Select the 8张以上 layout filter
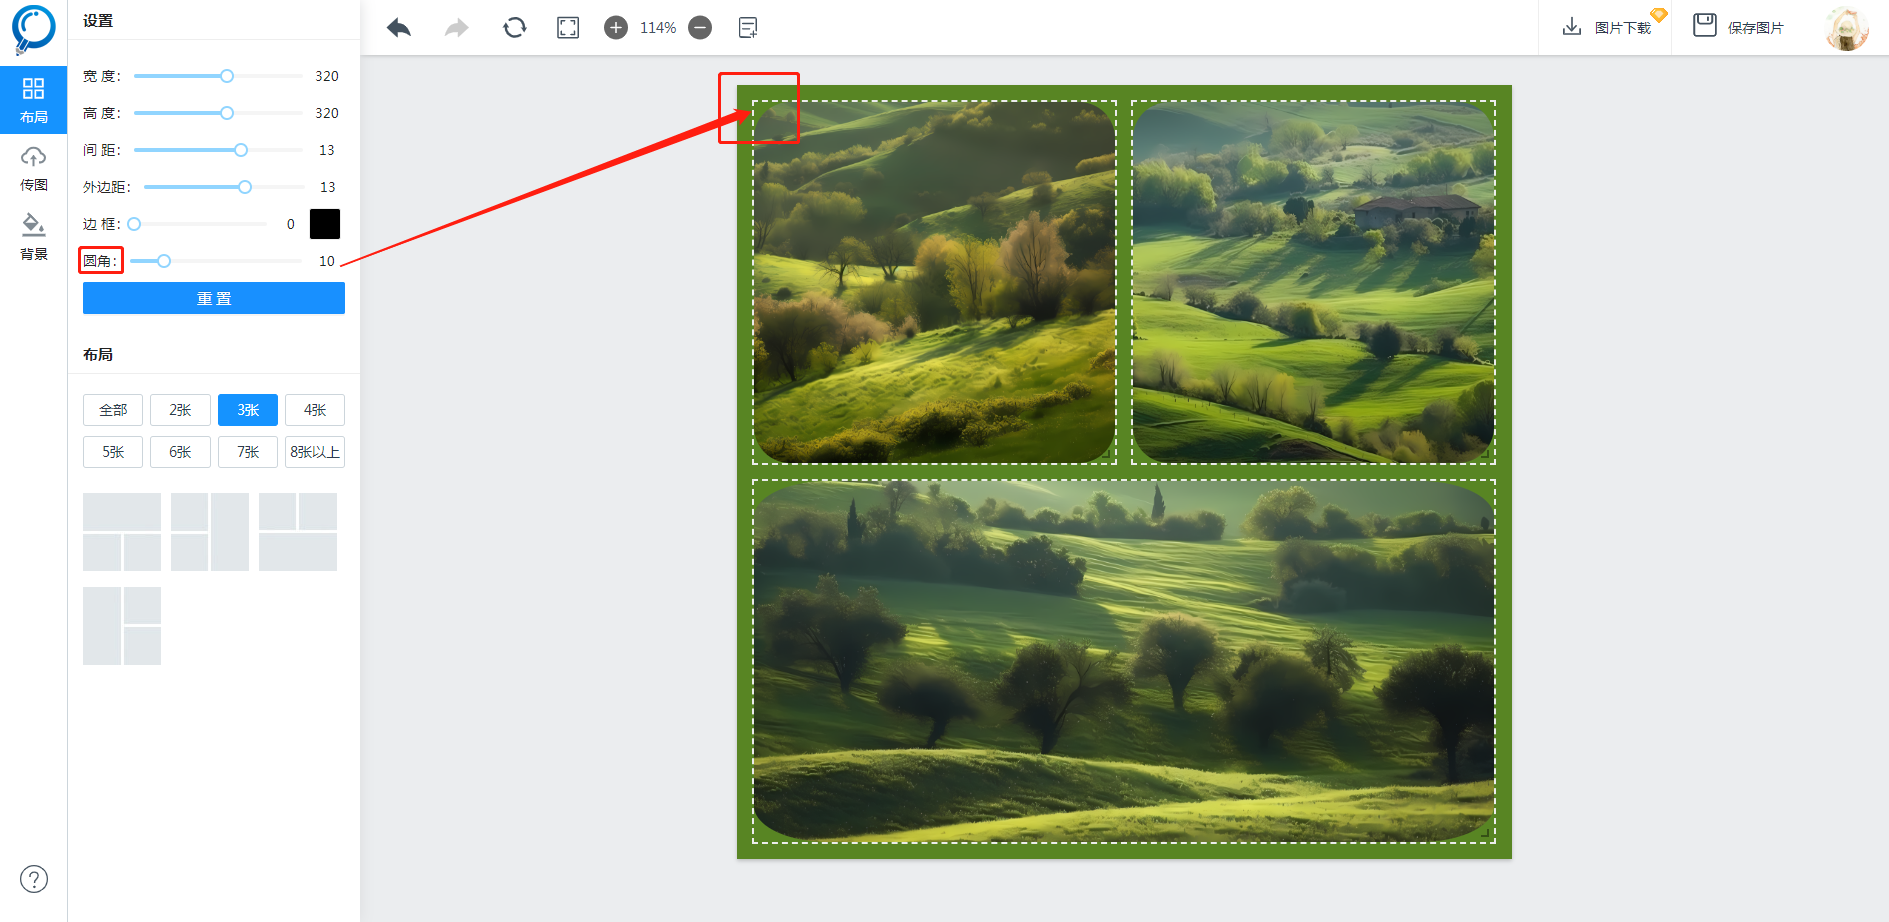Viewport: 1889px width, 922px height. pyautogui.click(x=315, y=452)
